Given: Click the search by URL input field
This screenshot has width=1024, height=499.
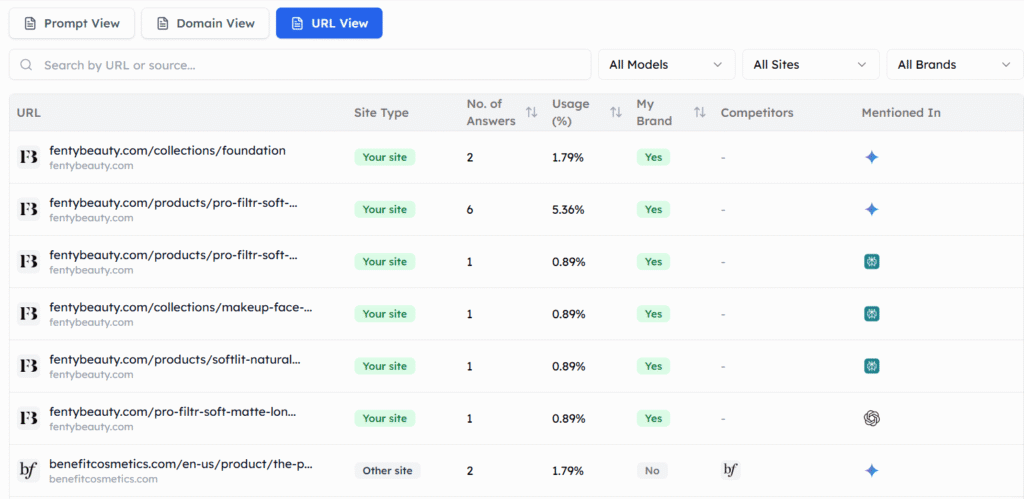Looking at the screenshot, I should click(300, 65).
